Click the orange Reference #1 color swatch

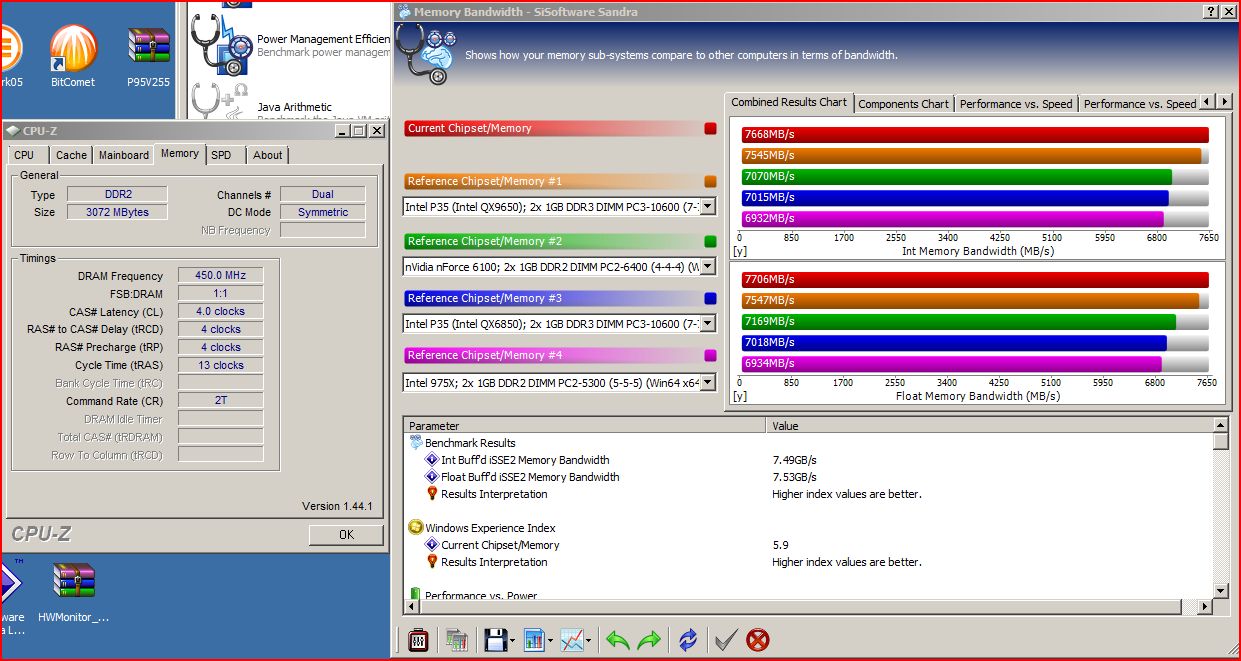point(710,182)
